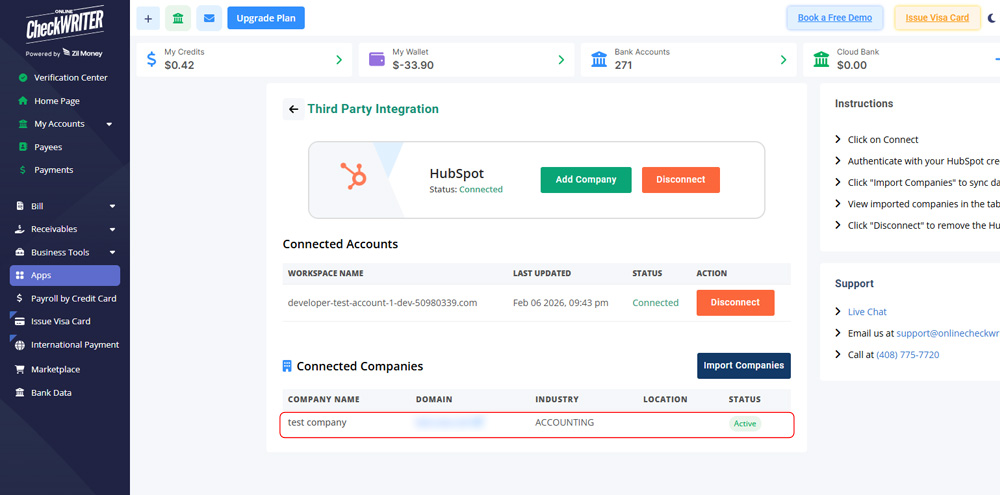The image size is (1000, 495).
Task: Click the Payroll dollar sign icon
Action: pyautogui.click(x=20, y=299)
